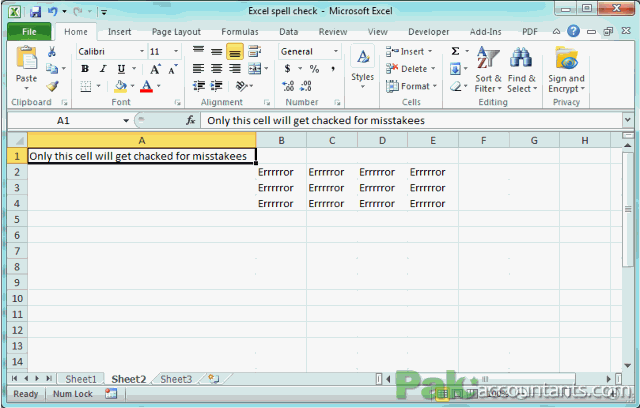640x408 pixels.
Task: Toggle Underline formatting
Action: point(121,69)
